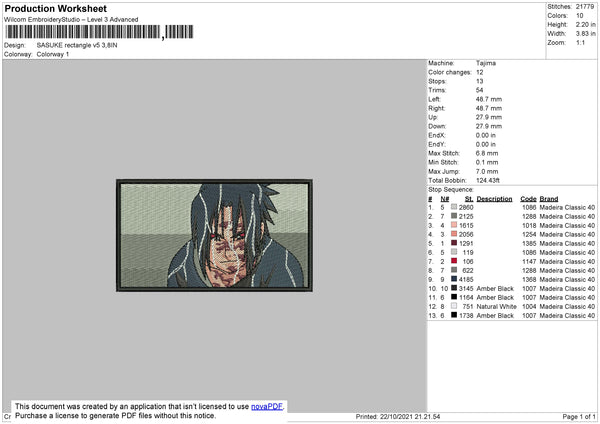
Task: Click the 'Left:' measurement label
Action: point(434,99)
